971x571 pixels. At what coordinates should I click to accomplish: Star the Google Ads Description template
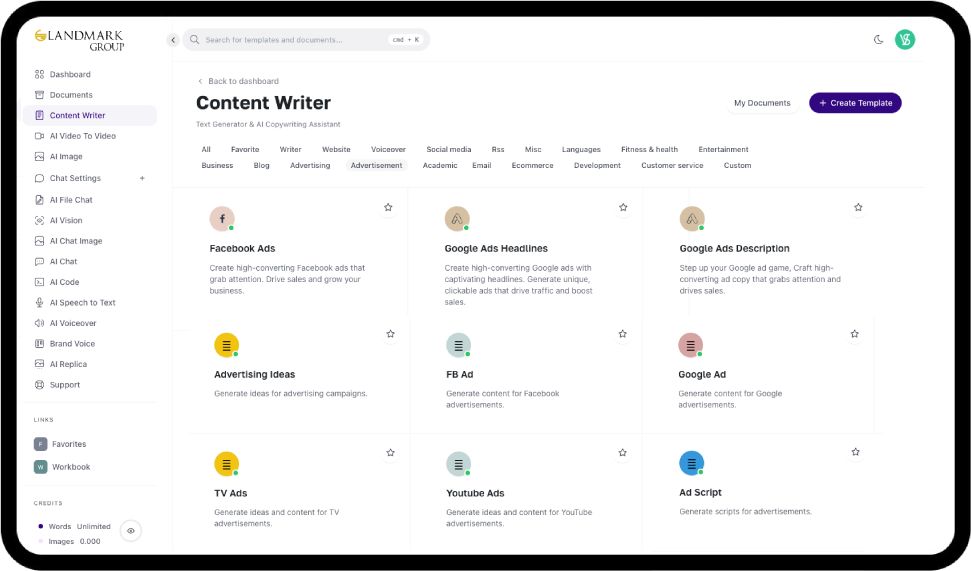click(x=858, y=207)
